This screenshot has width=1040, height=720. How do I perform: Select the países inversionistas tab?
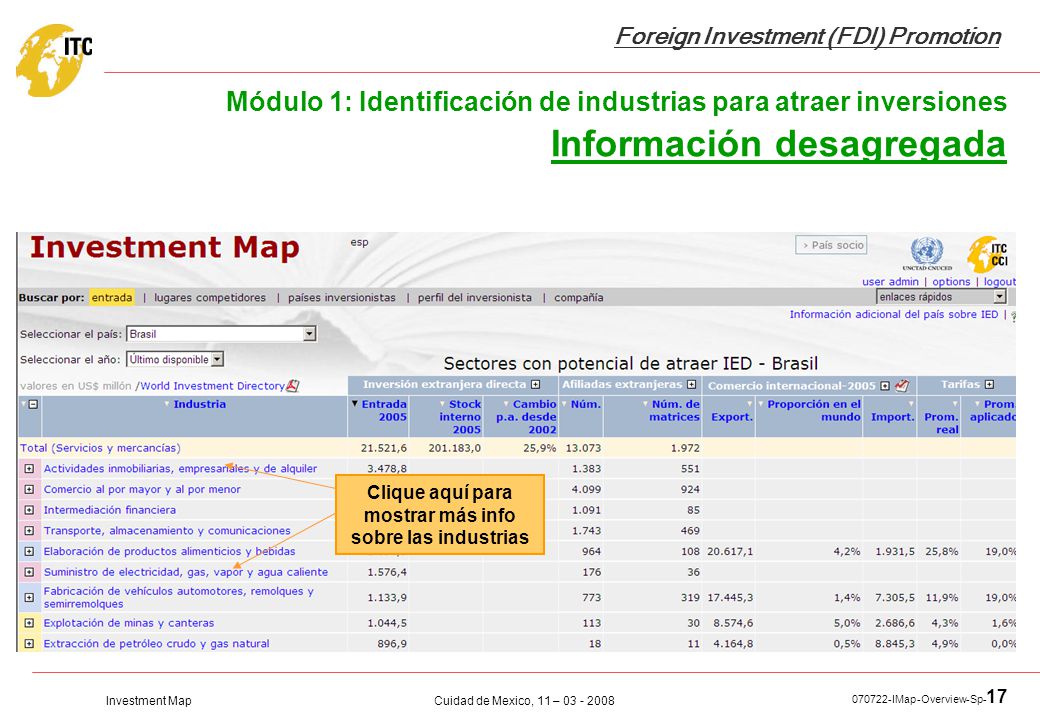coord(342,298)
